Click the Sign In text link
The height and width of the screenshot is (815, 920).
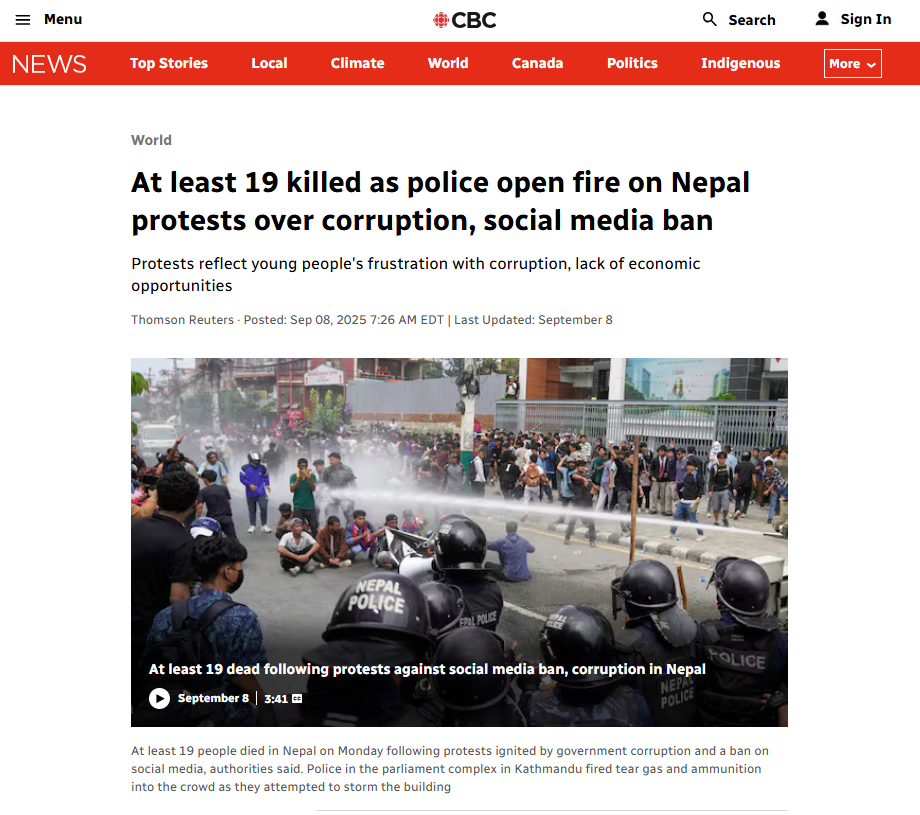[x=865, y=19]
